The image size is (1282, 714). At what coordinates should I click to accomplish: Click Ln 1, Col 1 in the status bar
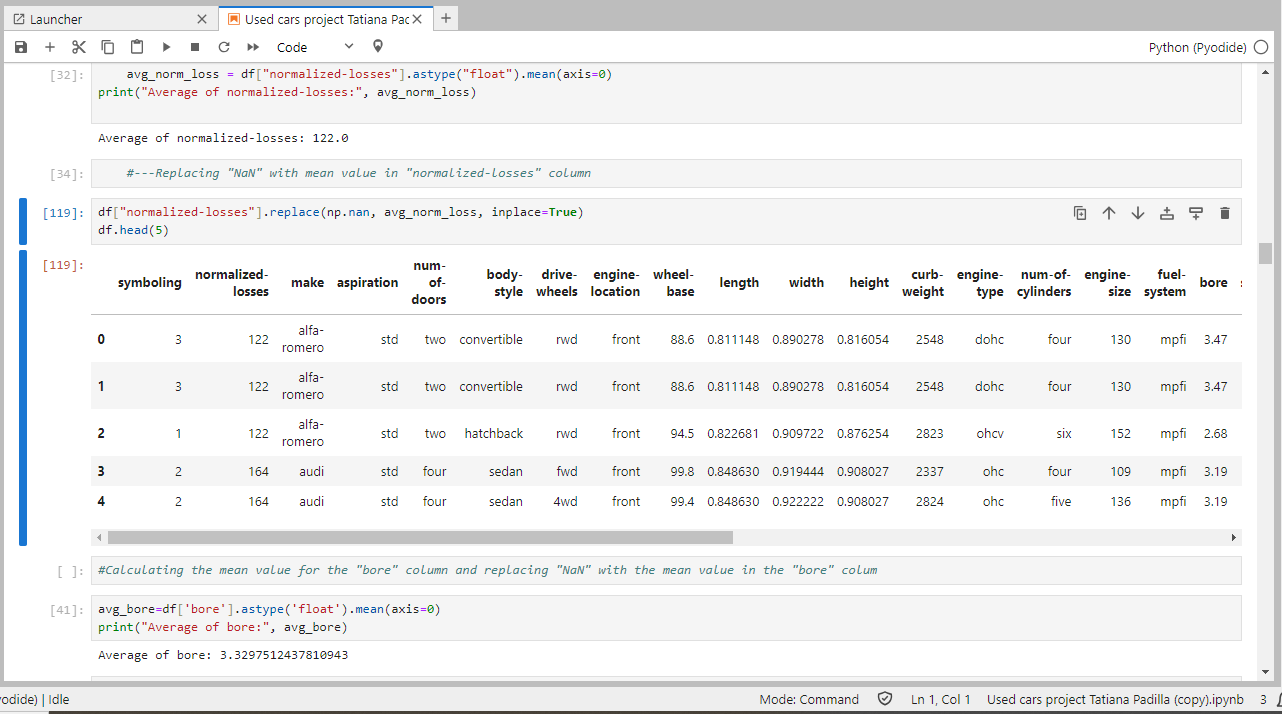point(941,699)
